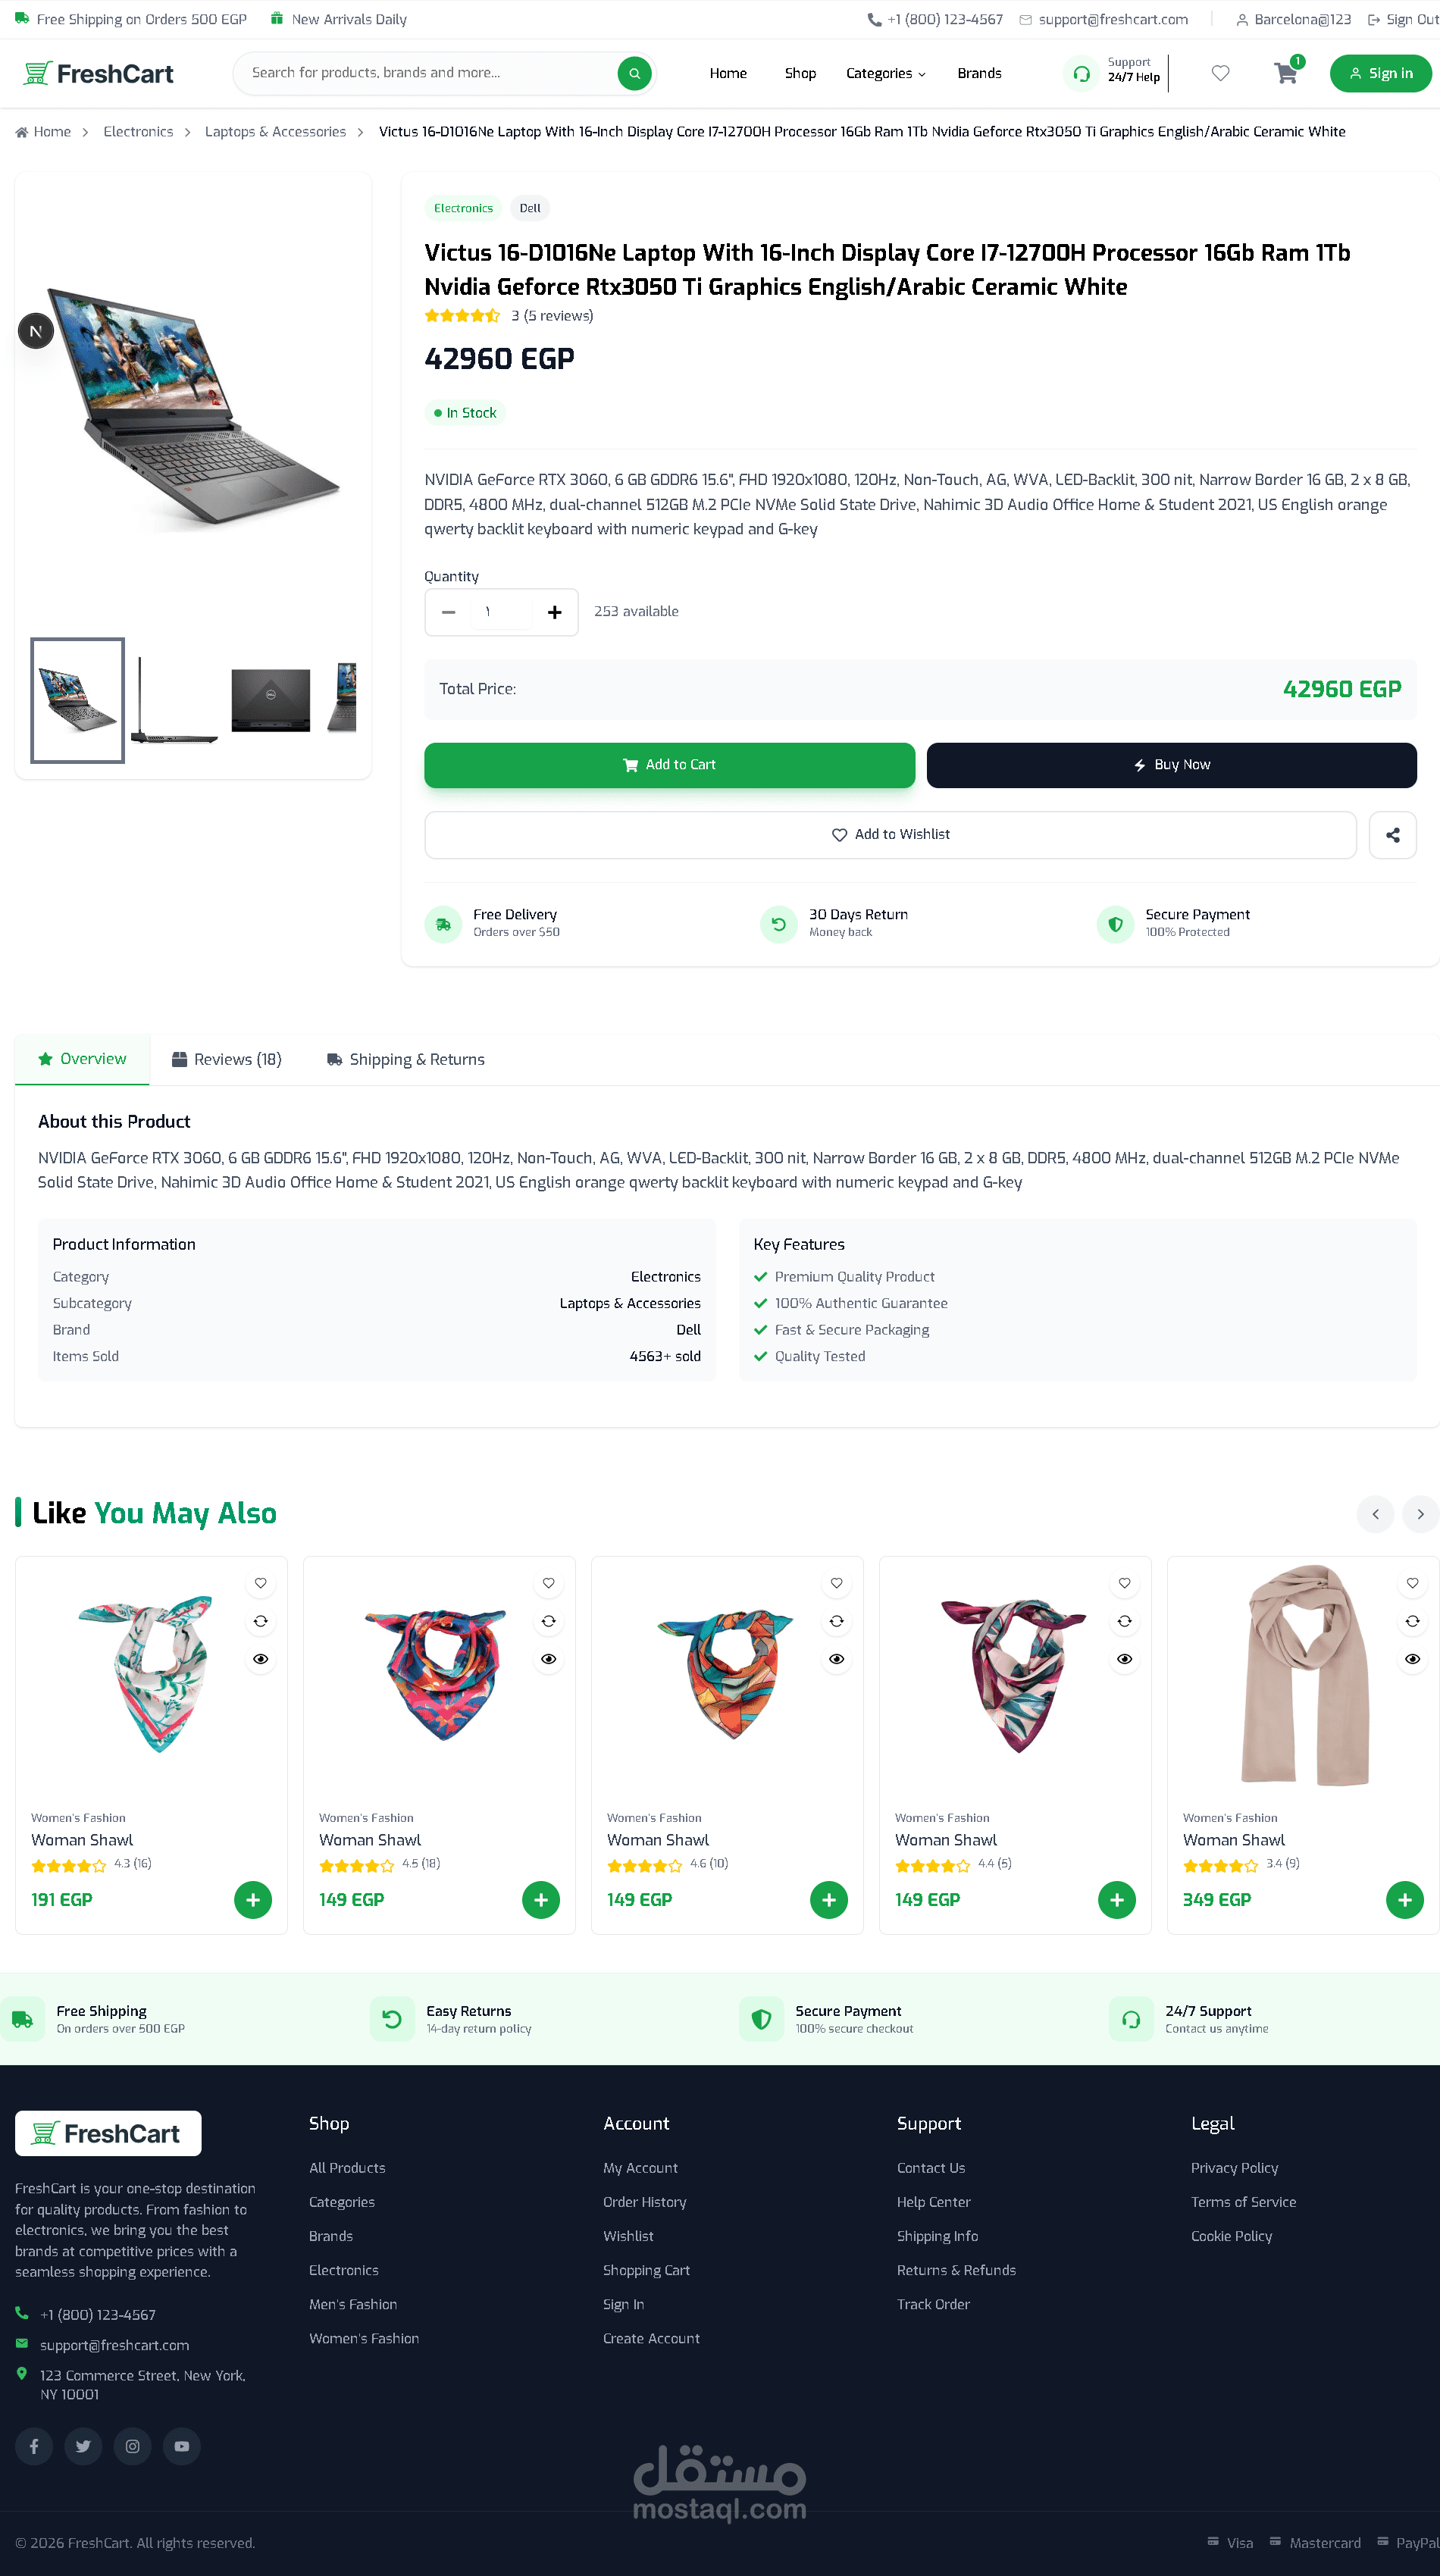Toggle wishlist heart on first Woman Shawl card
1440x2576 pixels.
(x=260, y=1583)
